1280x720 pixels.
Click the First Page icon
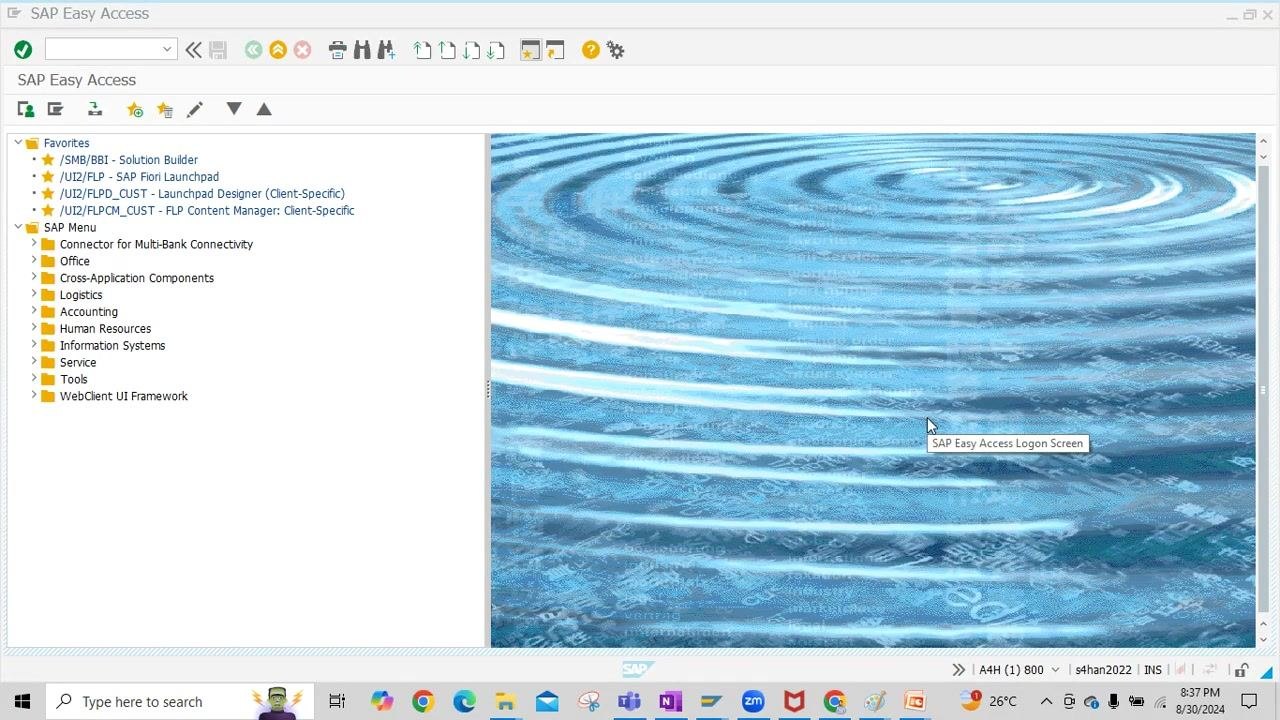pyautogui.click(x=423, y=50)
